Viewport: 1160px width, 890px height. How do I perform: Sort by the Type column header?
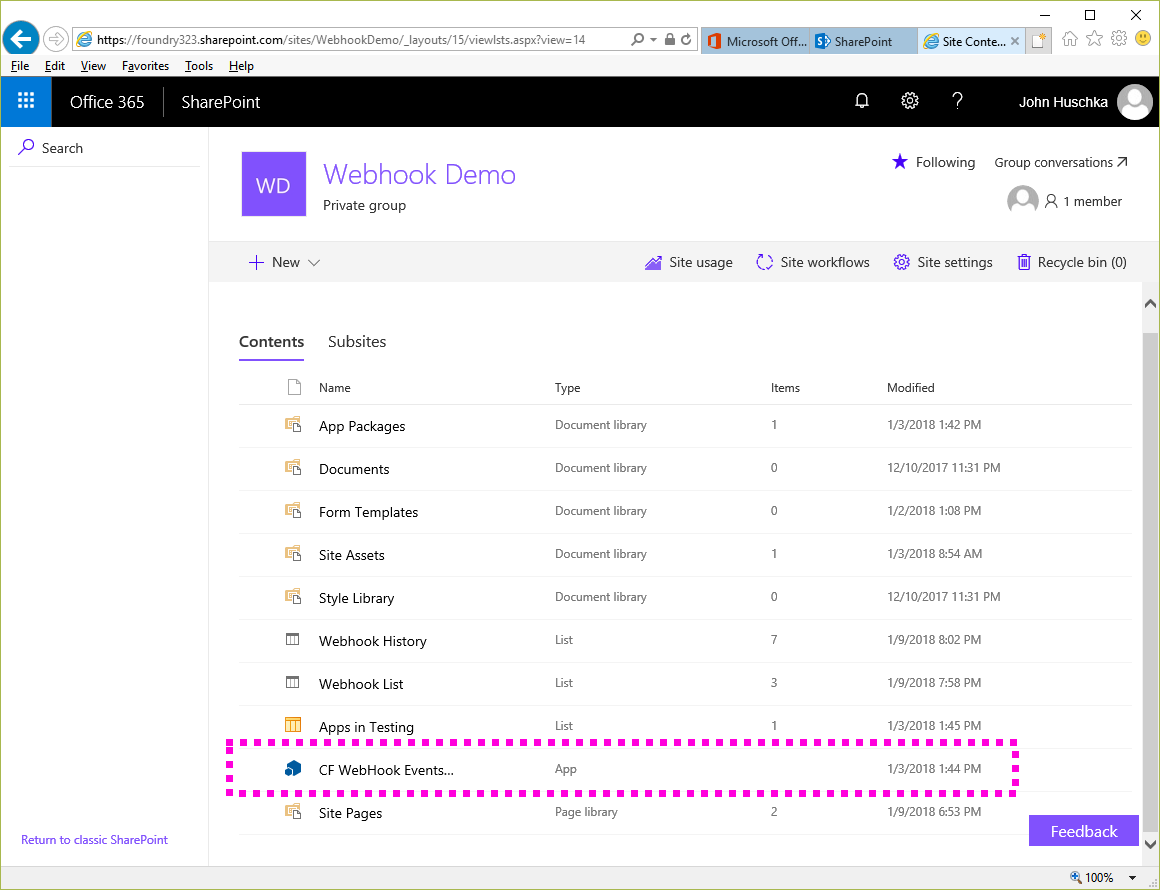tap(567, 388)
